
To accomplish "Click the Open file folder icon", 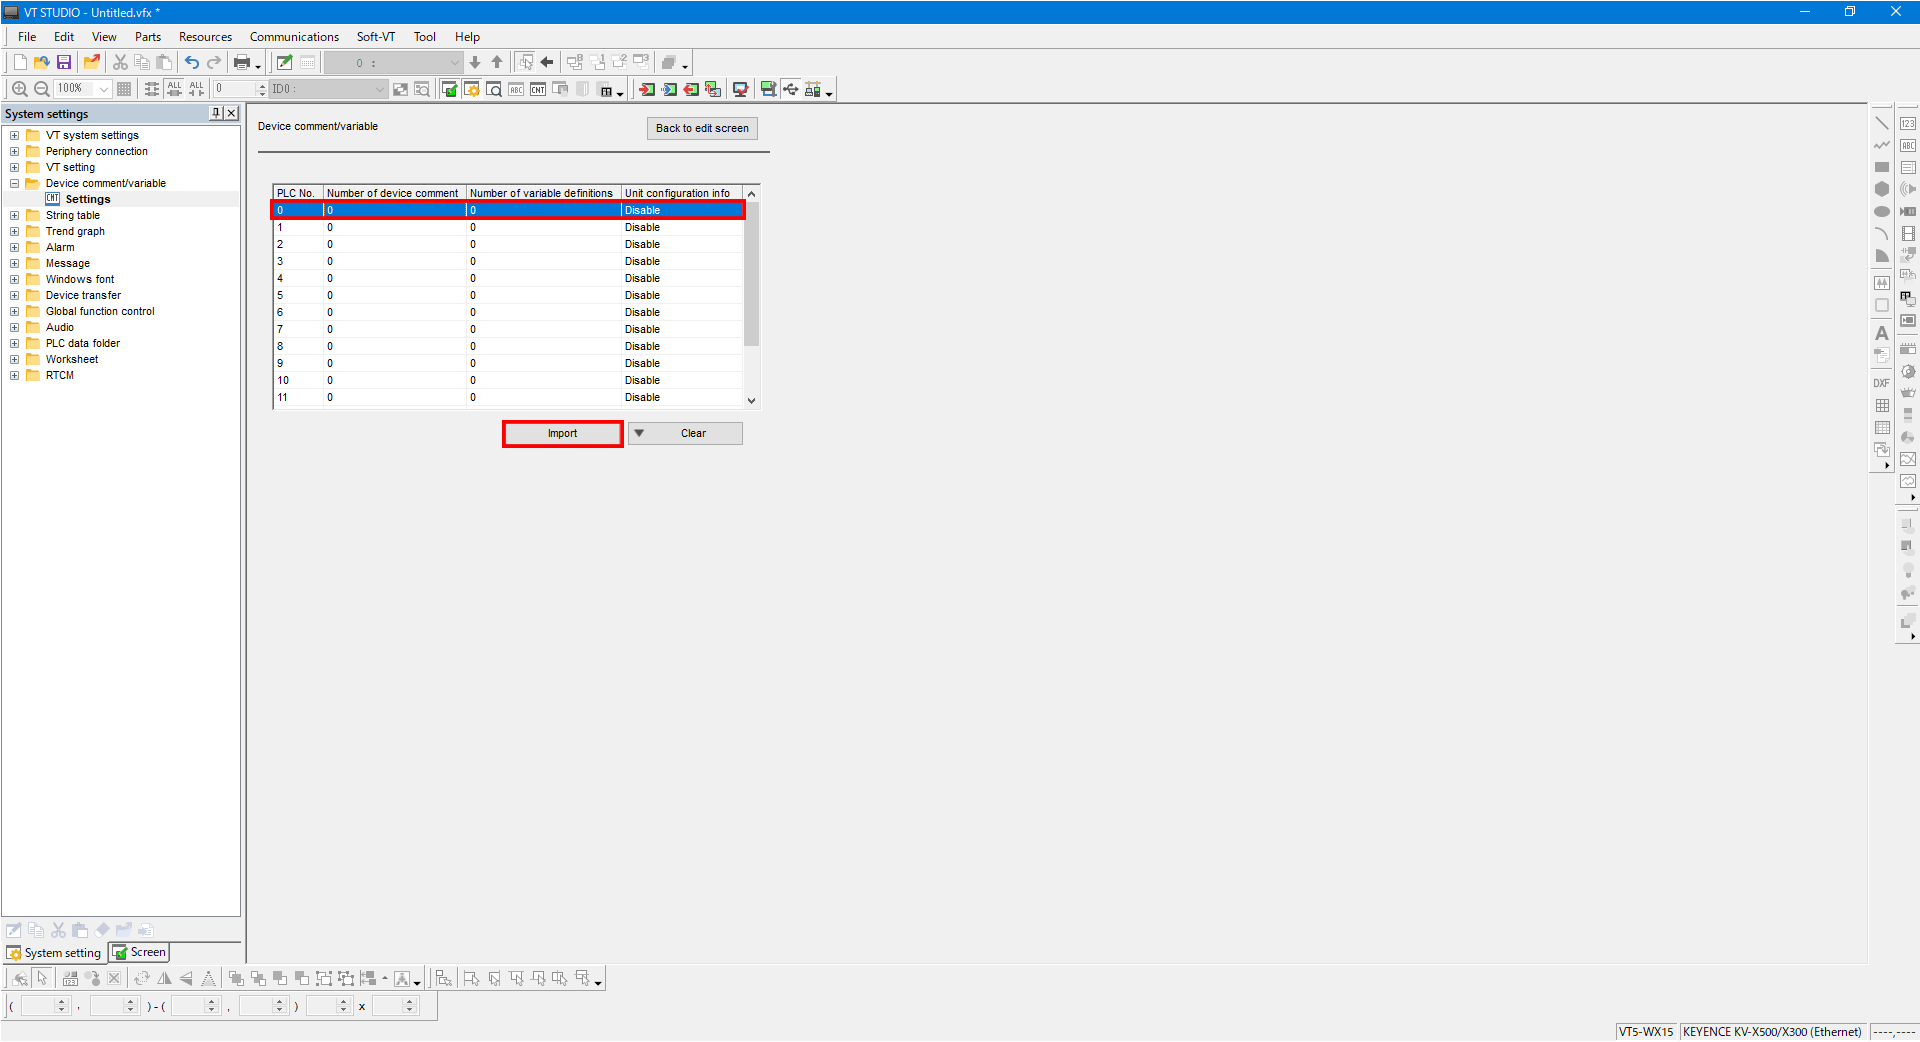I will (41, 62).
